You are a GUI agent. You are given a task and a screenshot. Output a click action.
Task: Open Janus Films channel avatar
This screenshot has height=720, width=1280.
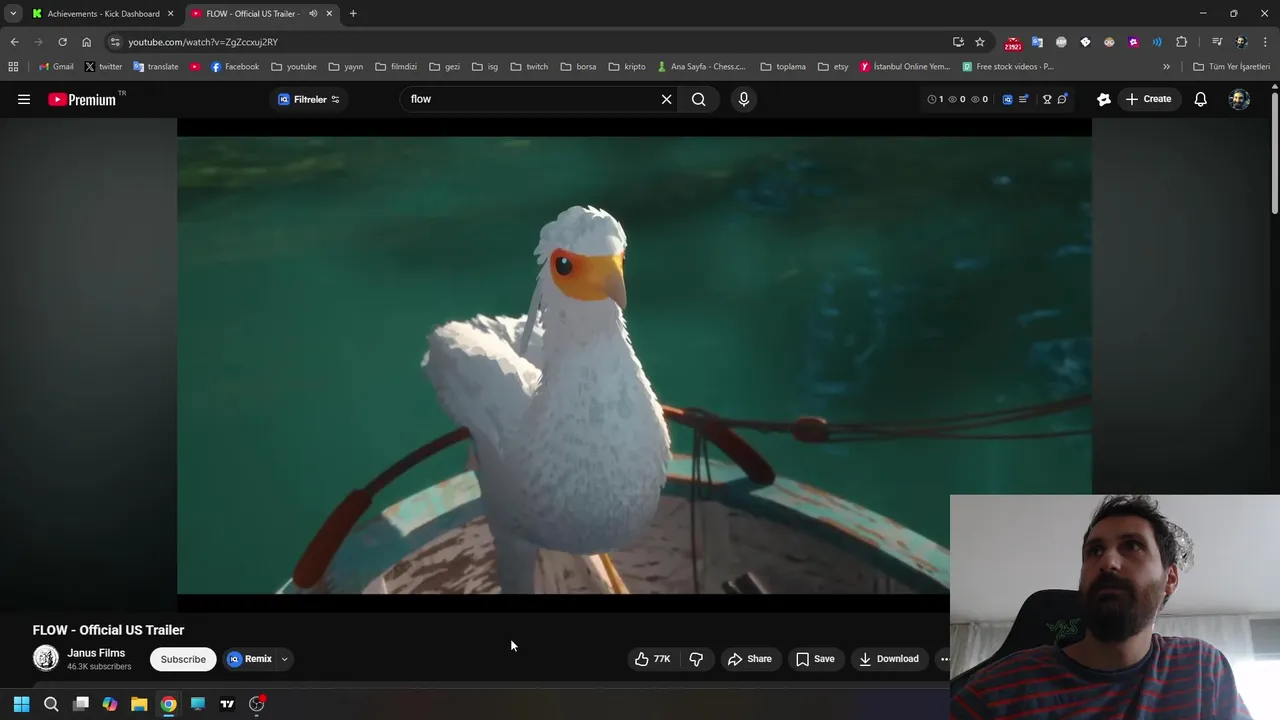46,658
